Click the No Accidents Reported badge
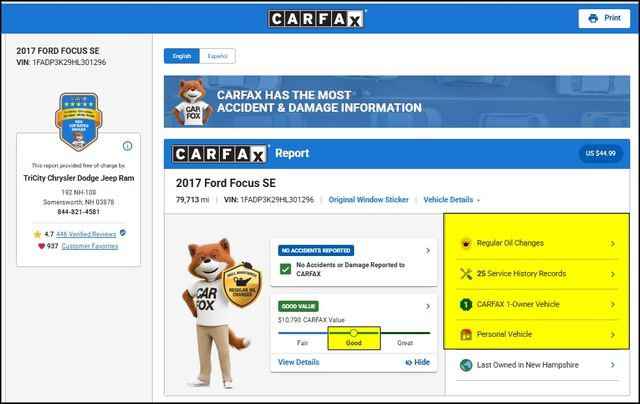This screenshot has height=404, width=640. (316, 250)
